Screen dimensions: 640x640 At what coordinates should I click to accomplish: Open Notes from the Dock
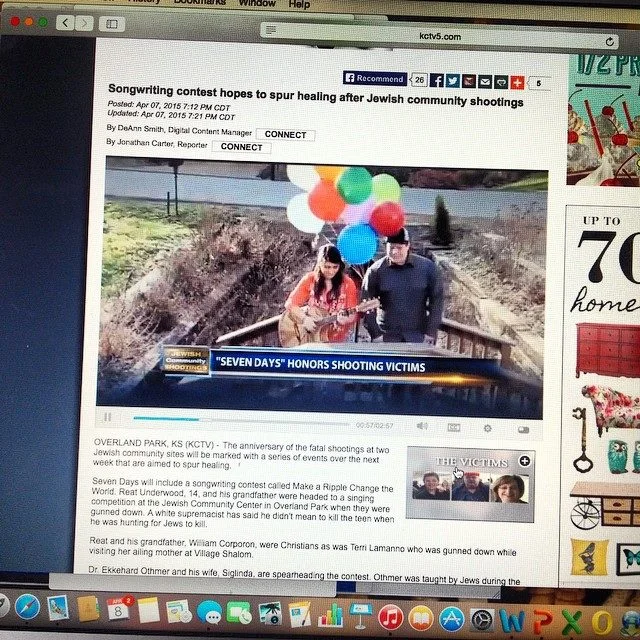click(x=149, y=611)
